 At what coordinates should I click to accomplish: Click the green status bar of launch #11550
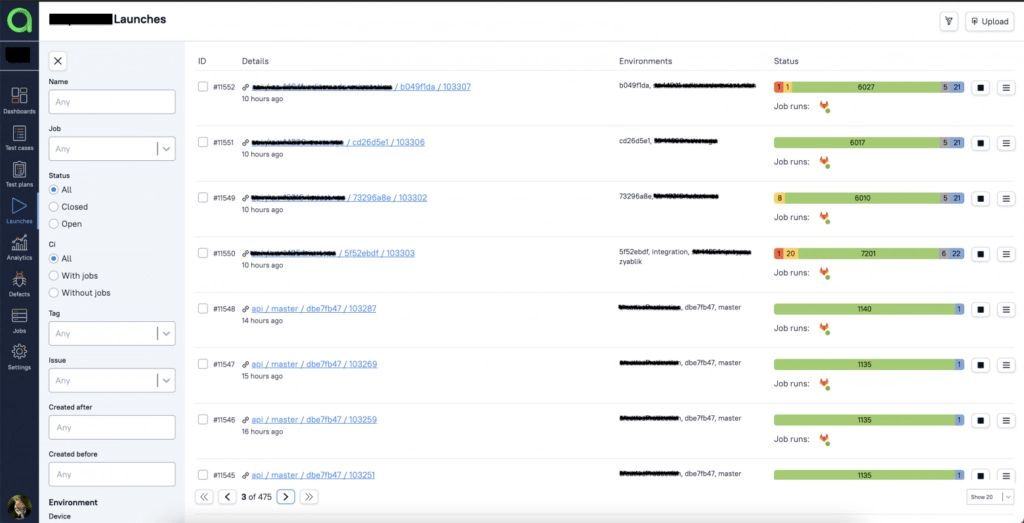click(866, 254)
